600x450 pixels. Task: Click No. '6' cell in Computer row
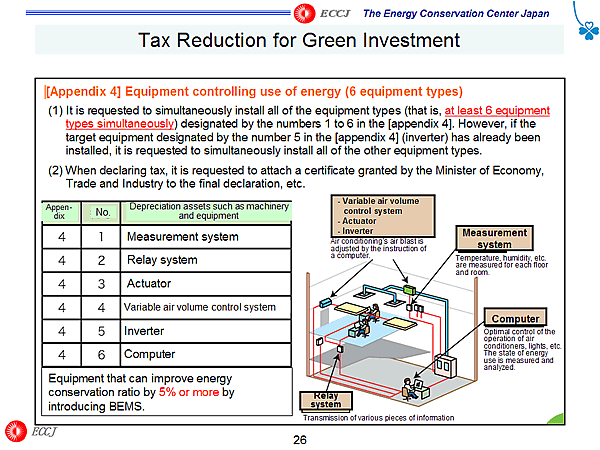click(101, 355)
